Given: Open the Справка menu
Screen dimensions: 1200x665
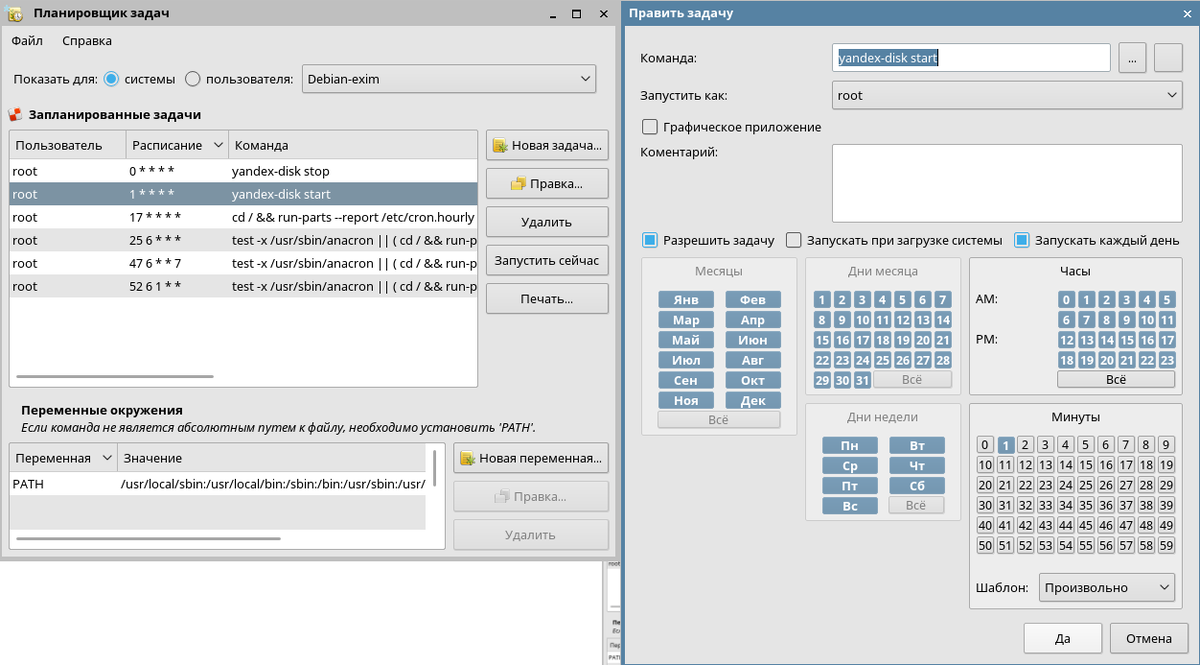Looking at the screenshot, I should (87, 41).
